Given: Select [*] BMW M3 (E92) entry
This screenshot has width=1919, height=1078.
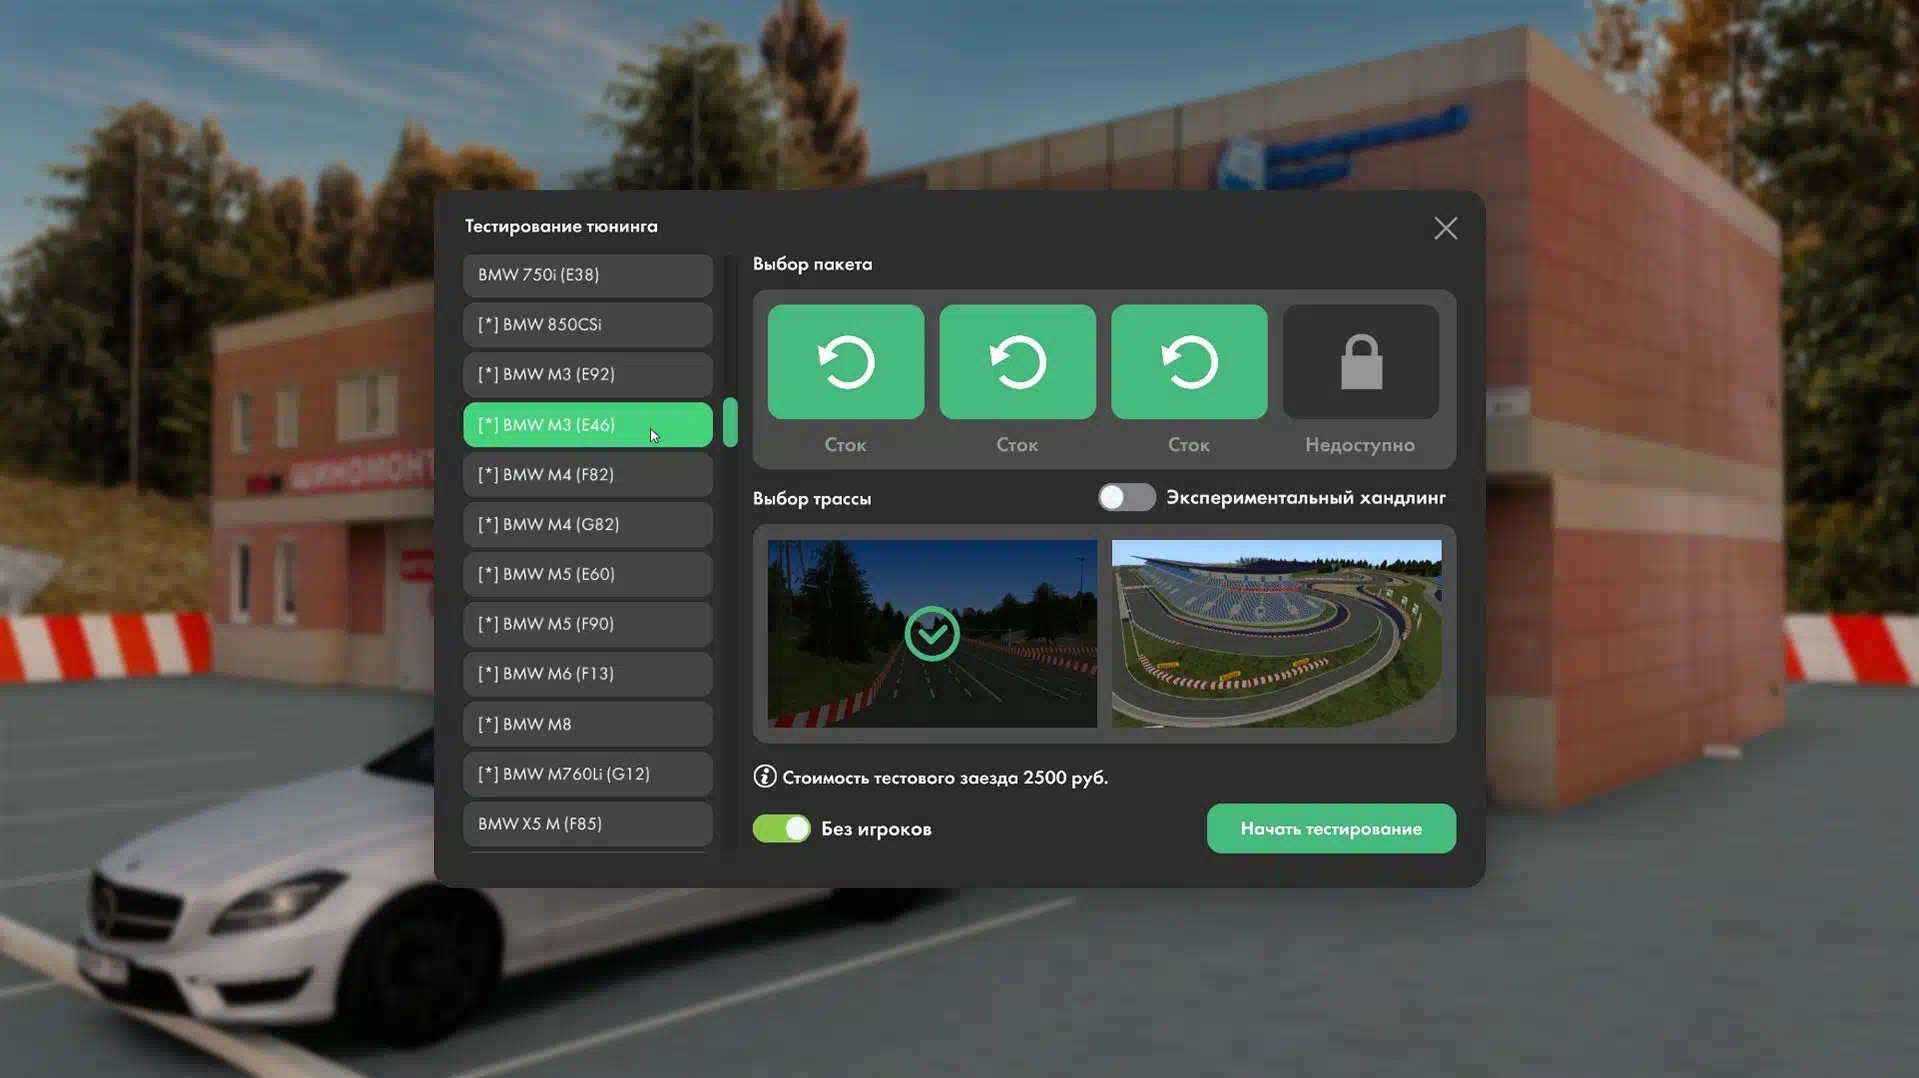Looking at the screenshot, I should pyautogui.click(x=588, y=374).
